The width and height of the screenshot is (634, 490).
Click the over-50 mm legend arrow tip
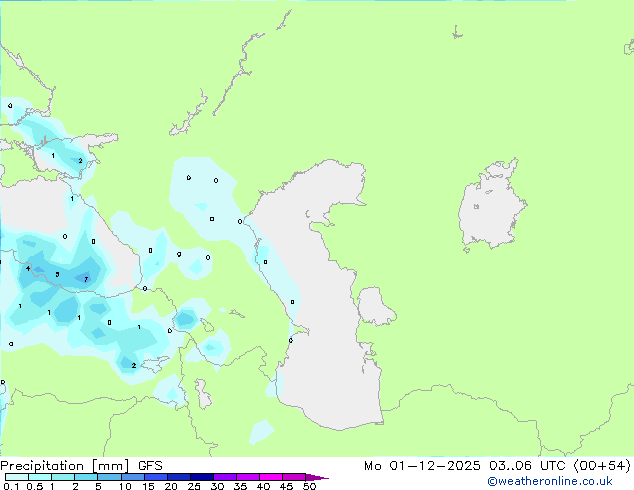coord(317,477)
